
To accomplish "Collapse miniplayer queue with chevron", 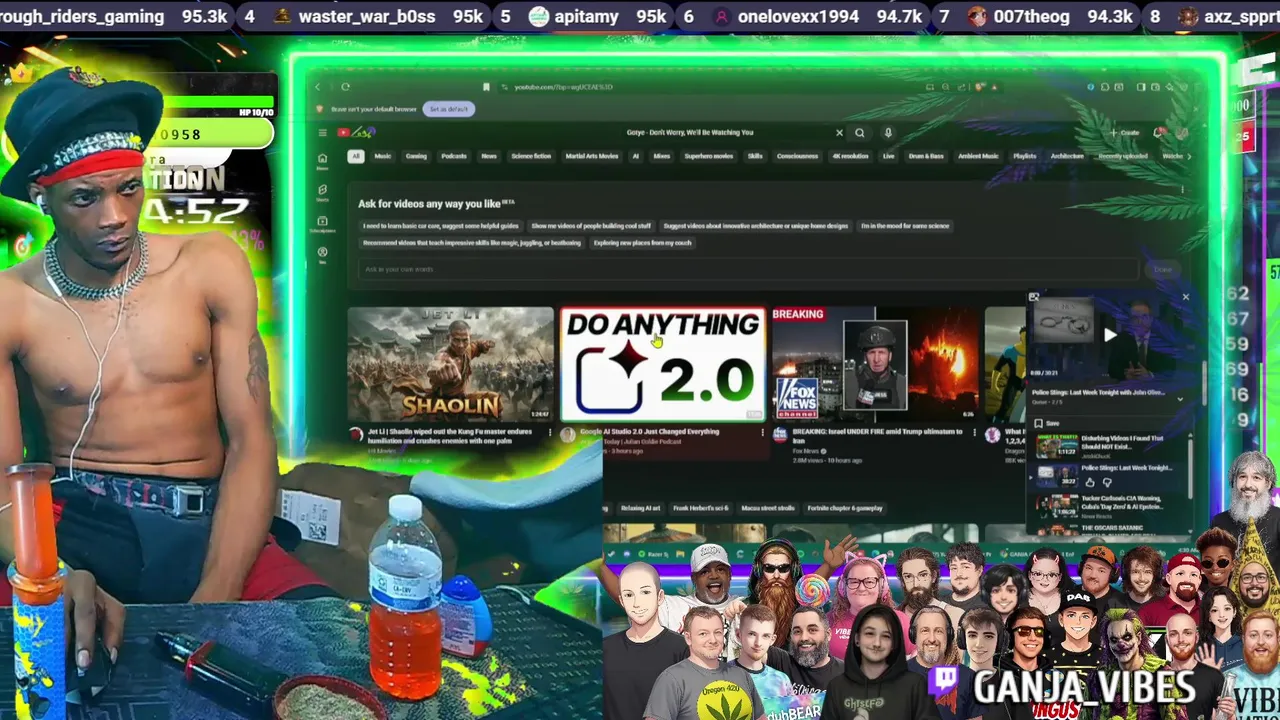I will (1180, 399).
